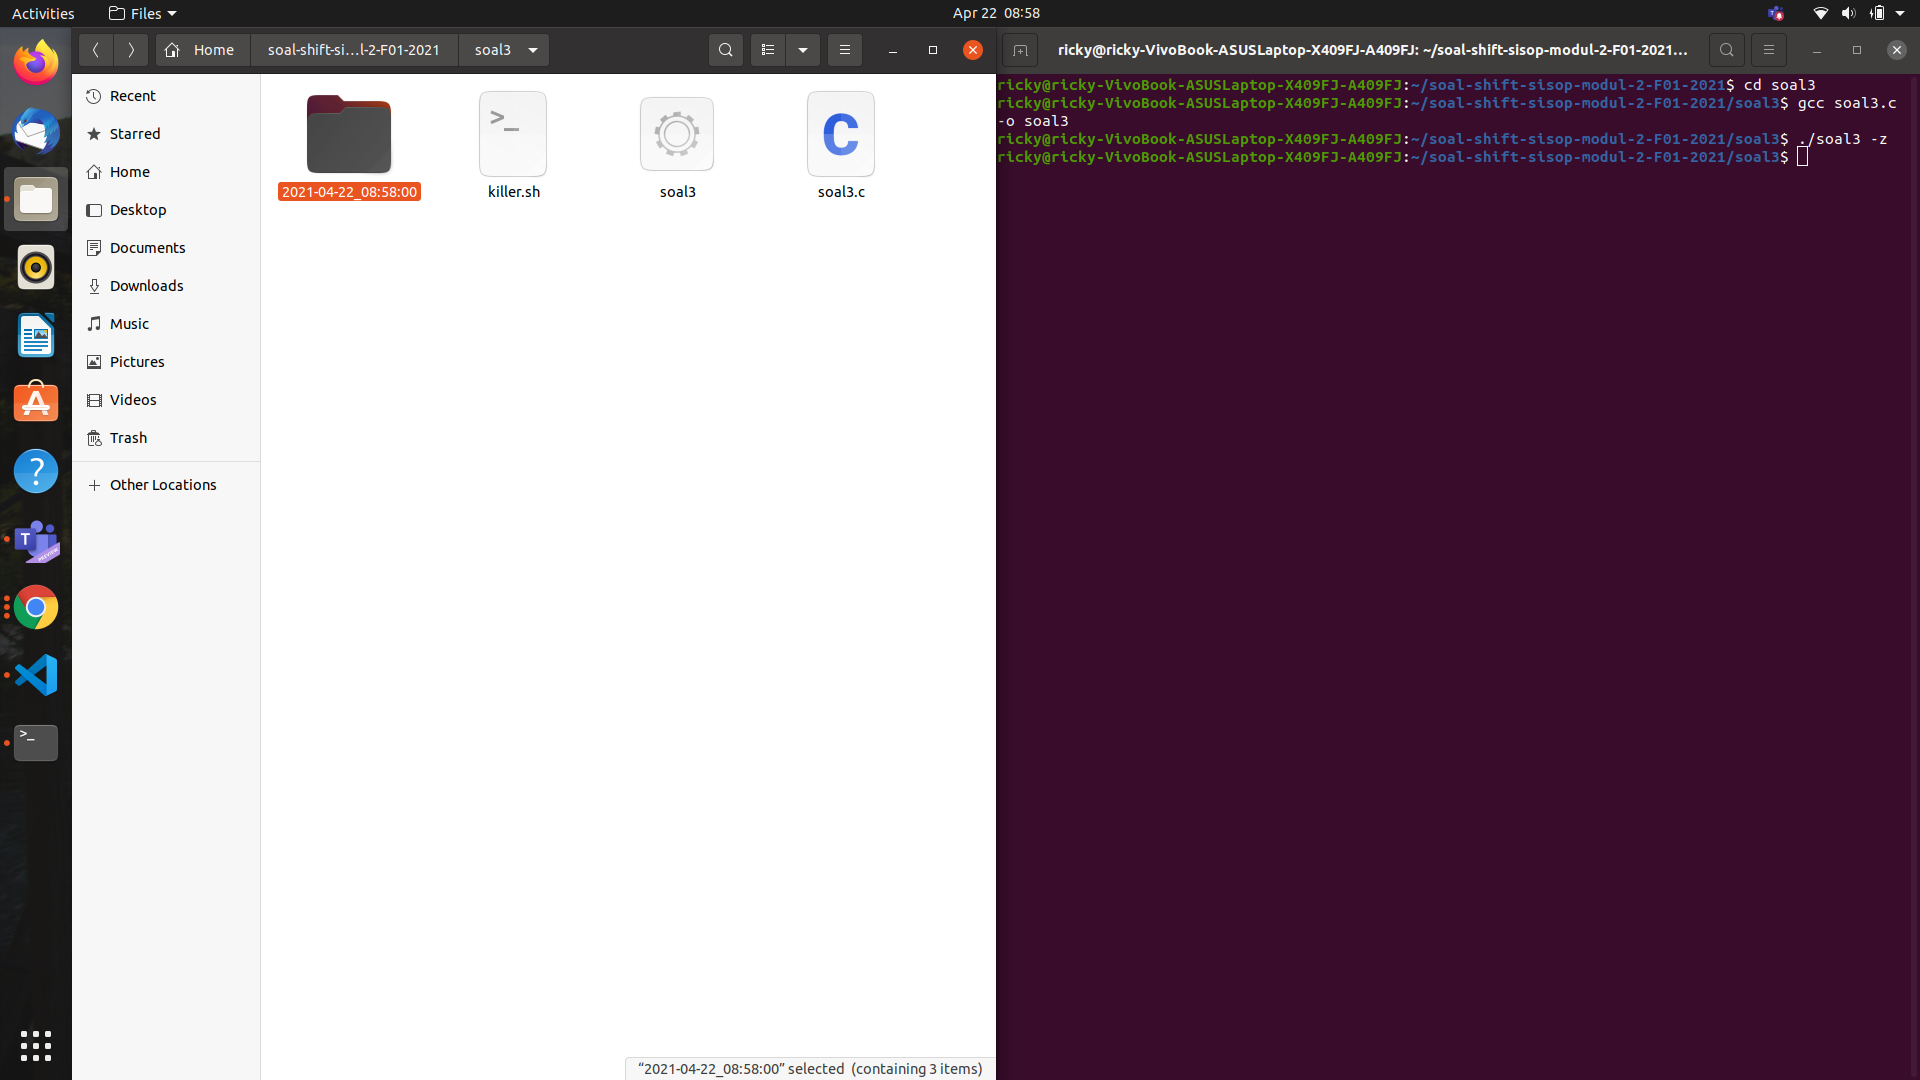Launch Firefox from the dock
Viewport: 1920px width, 1080px height.
pyautogui.click(x=36, y=63)
